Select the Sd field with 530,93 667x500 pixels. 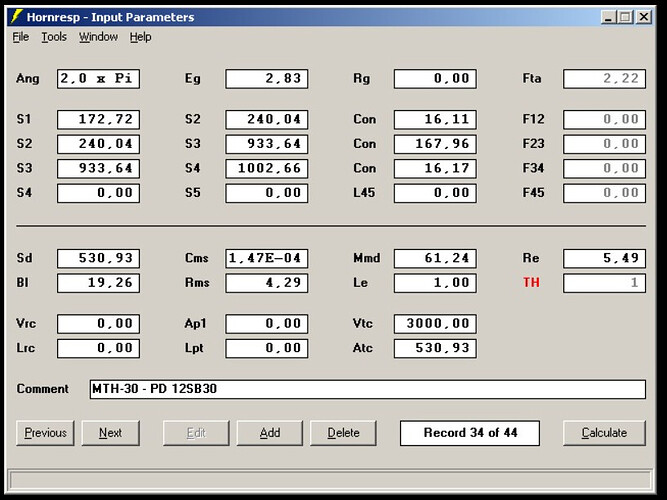(x=98, y=258)
